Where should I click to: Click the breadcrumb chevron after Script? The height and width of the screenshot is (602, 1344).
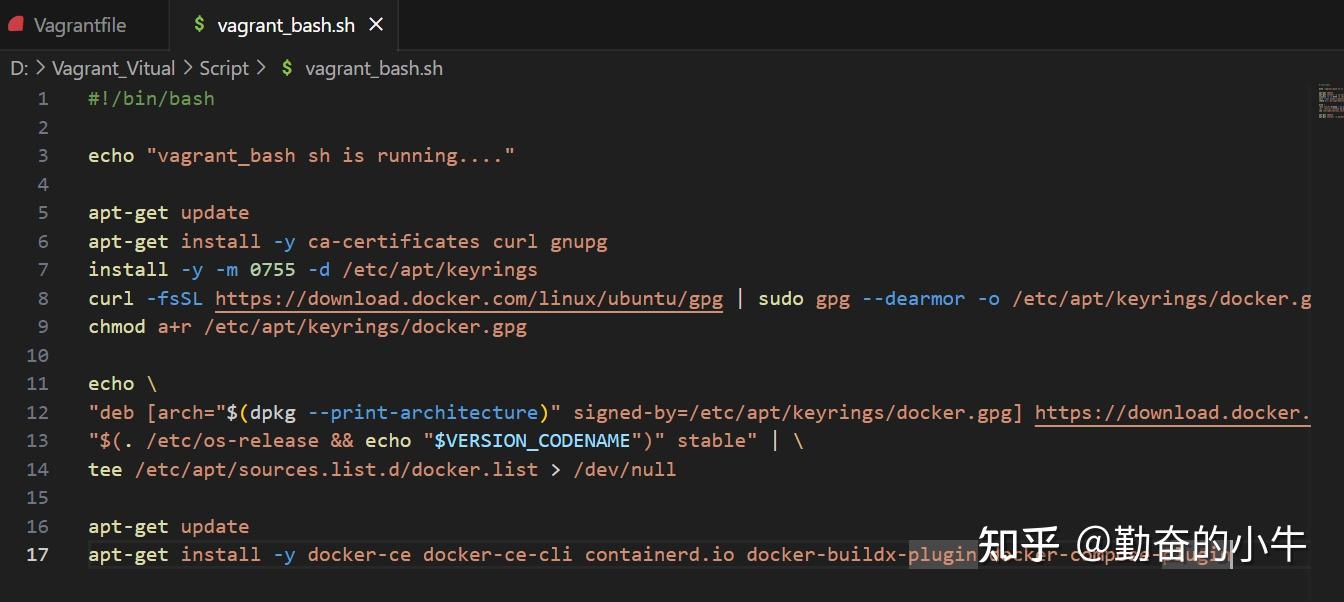pyautogui.click(x=261, y=68)
